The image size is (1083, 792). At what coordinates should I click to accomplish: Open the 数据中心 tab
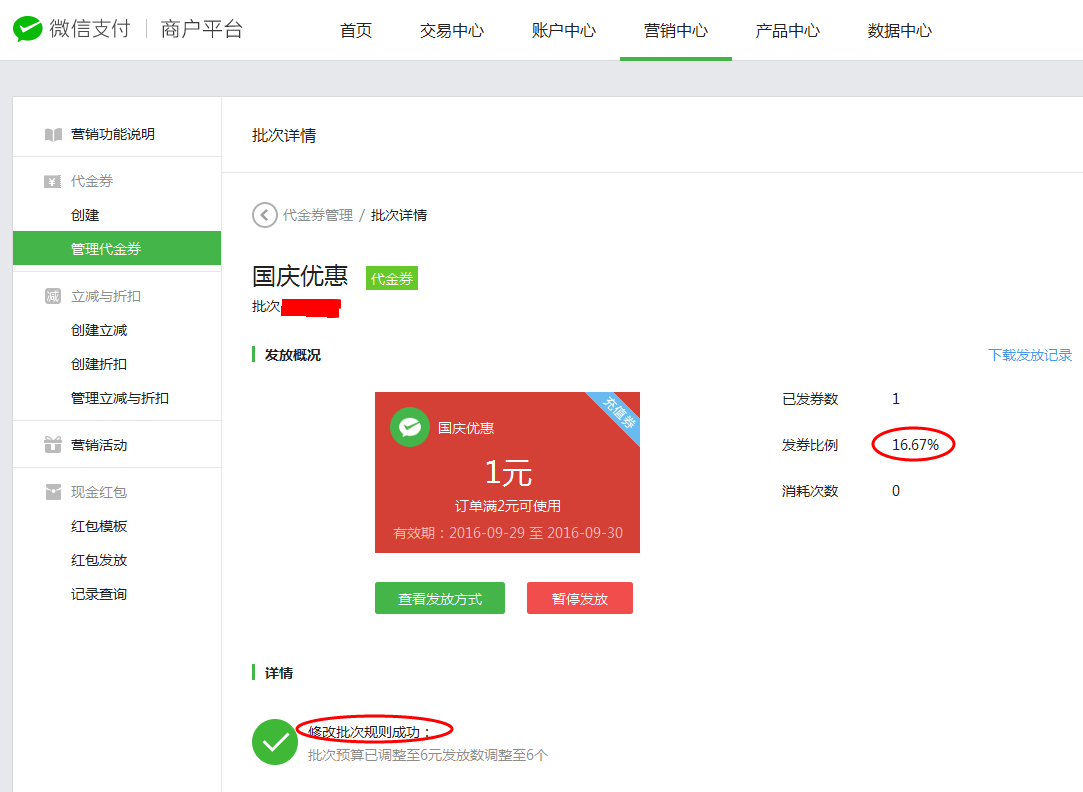point(899,30)
